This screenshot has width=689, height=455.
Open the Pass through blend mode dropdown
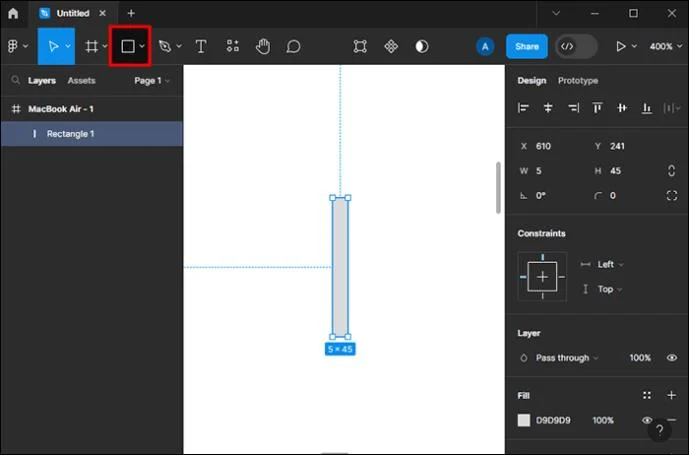point(567,358)
